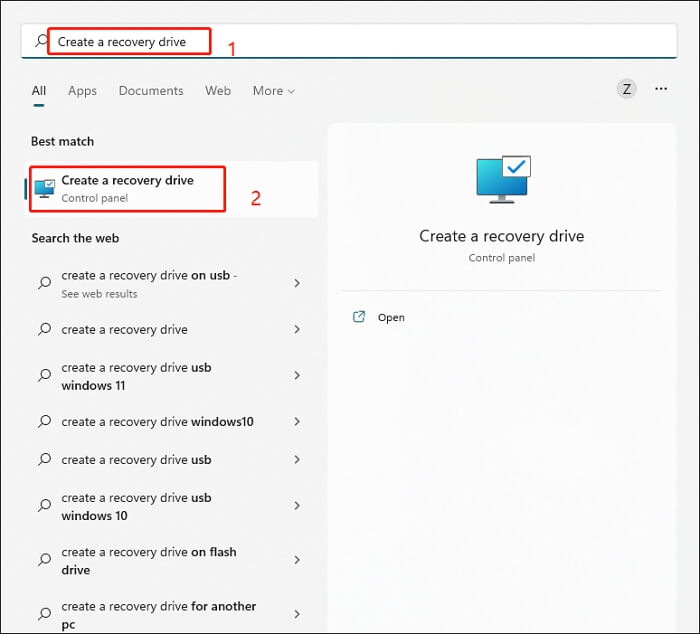Select 'create a recovery drive usb windows 10' suggestion

pos(172,506)
